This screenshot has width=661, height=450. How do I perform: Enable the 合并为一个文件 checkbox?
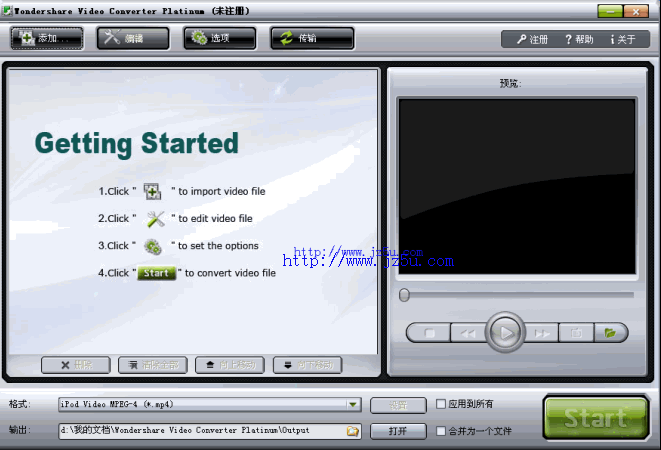click(x=441, y=431)
